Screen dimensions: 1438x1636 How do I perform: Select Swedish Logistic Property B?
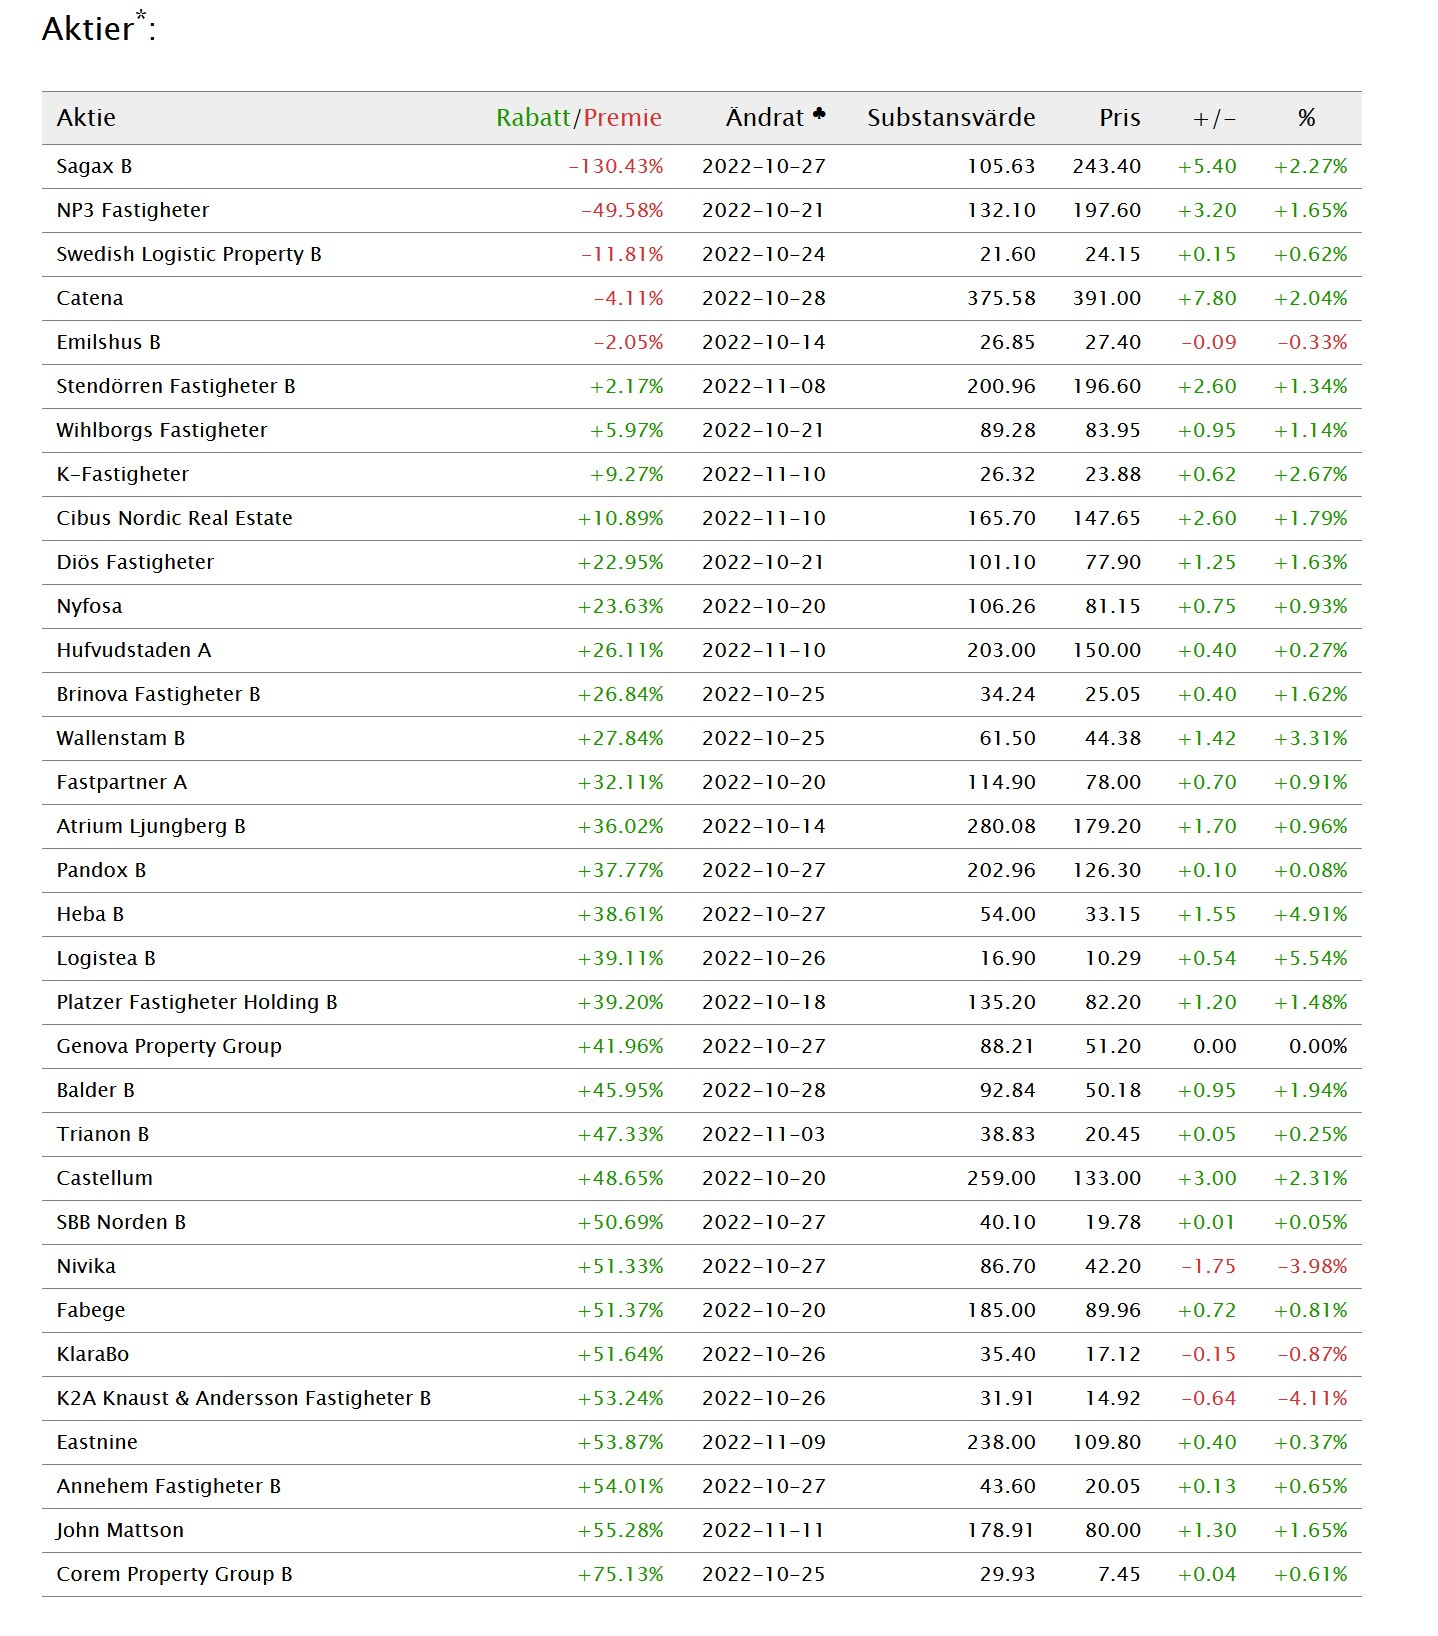189,254
